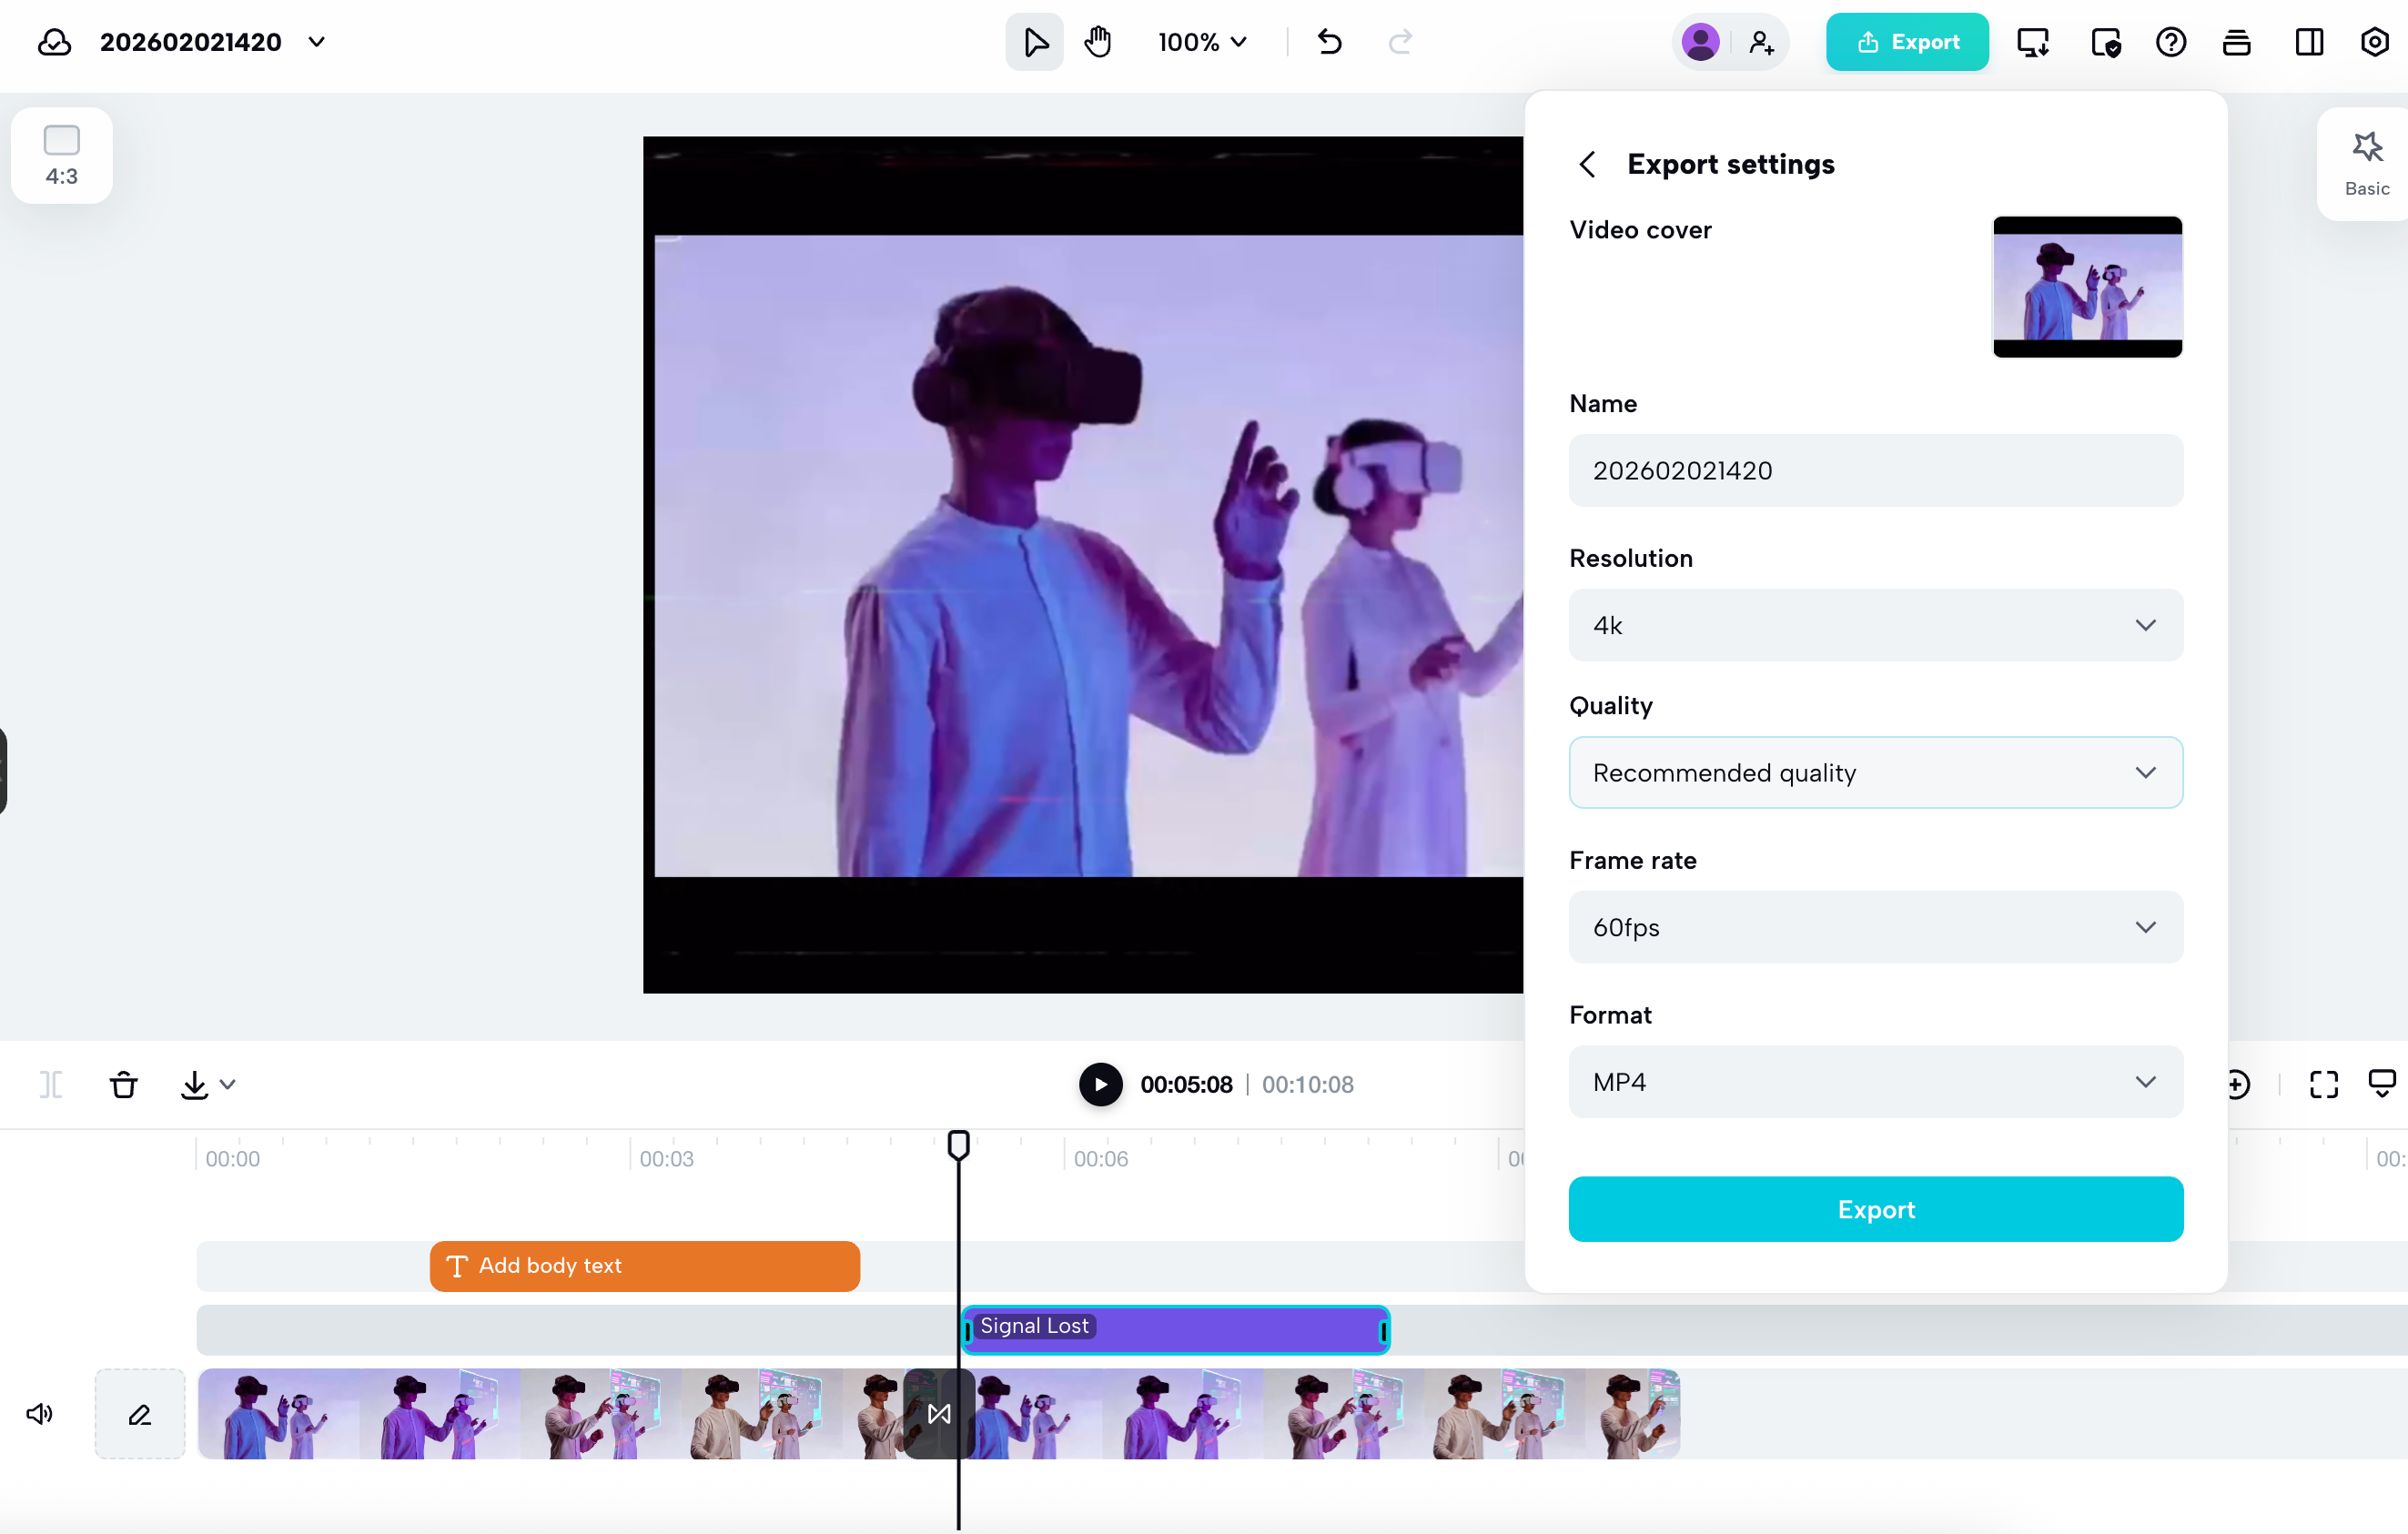Viewport: 2408px width, 1534px height.
Task: Activate the hand pan tool
Action: tap(1098, 42)
